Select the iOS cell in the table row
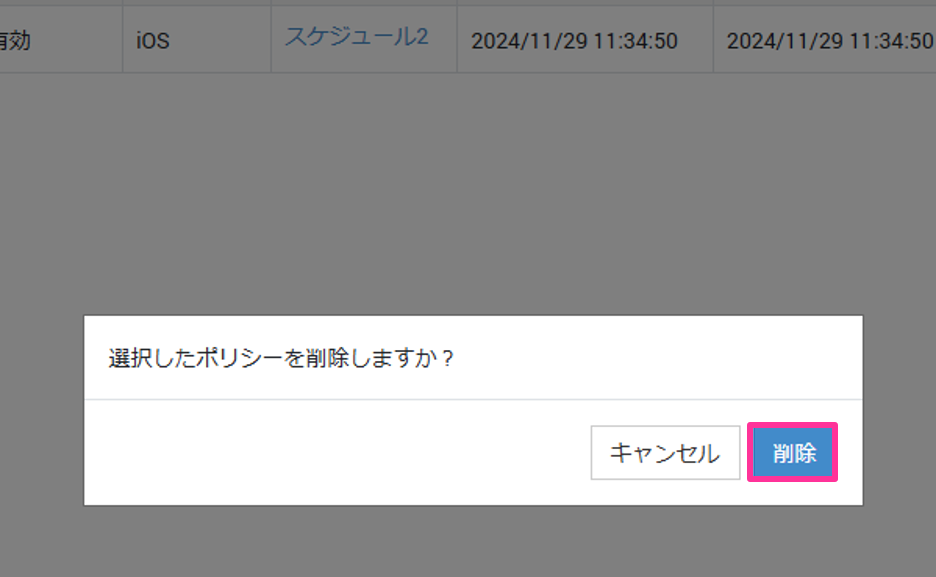This screenshot has width=936, height=577. pyautogui.click(x=197, y=40)
